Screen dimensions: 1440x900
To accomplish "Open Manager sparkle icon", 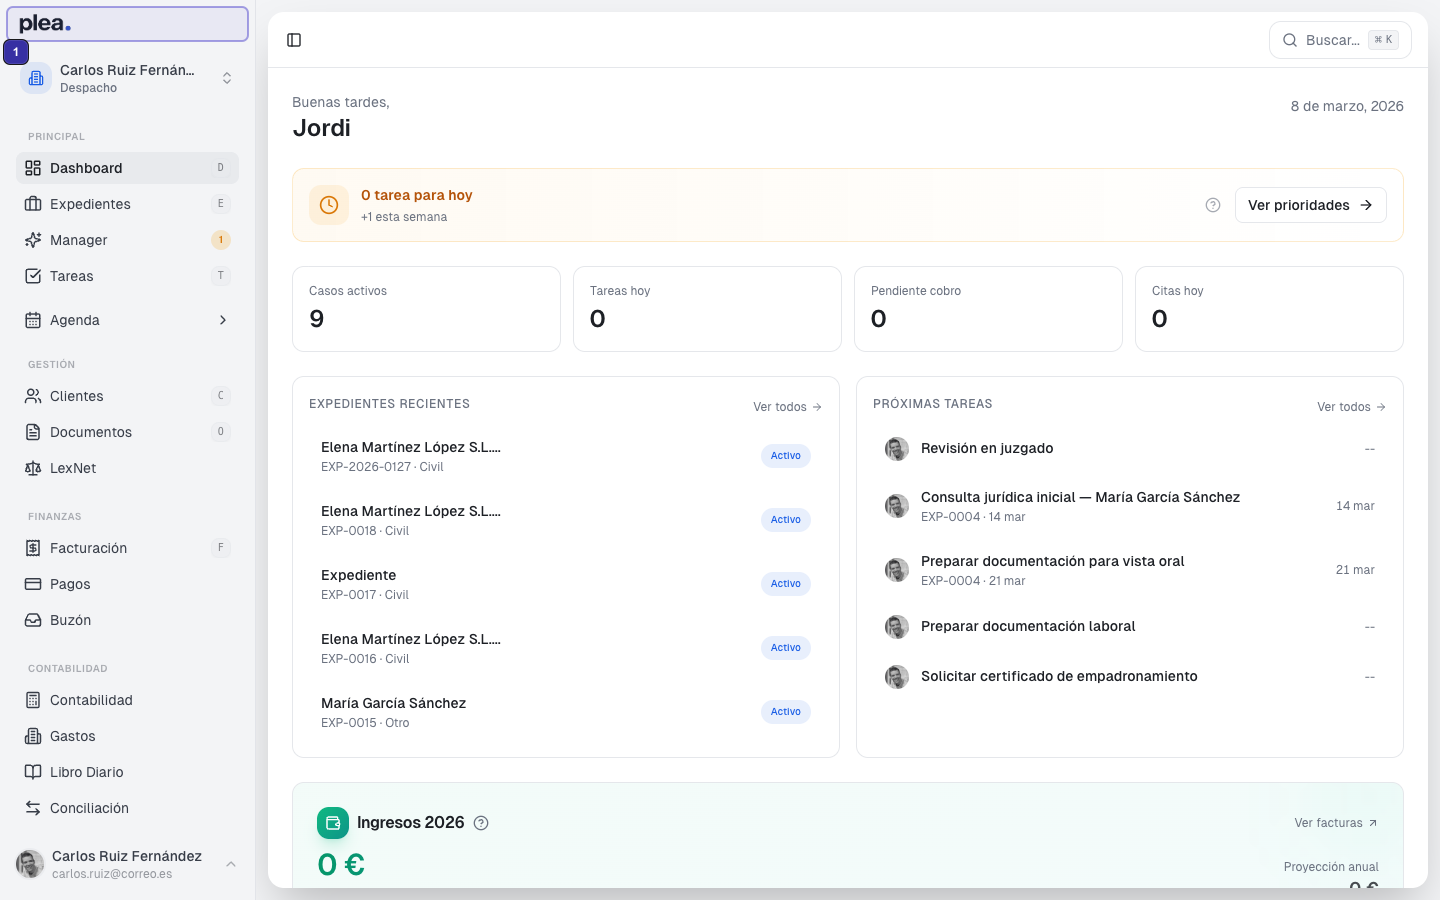I will tap(33, 240).
